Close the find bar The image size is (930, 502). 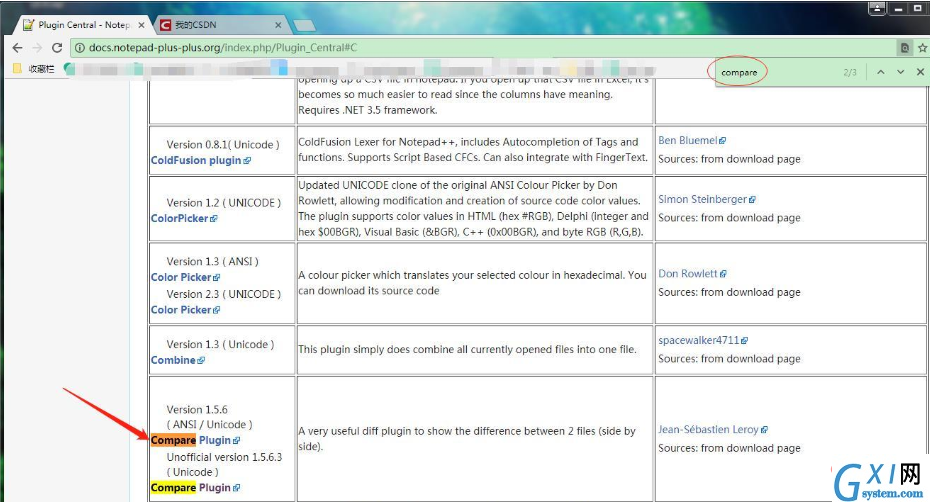click(920, 72)
